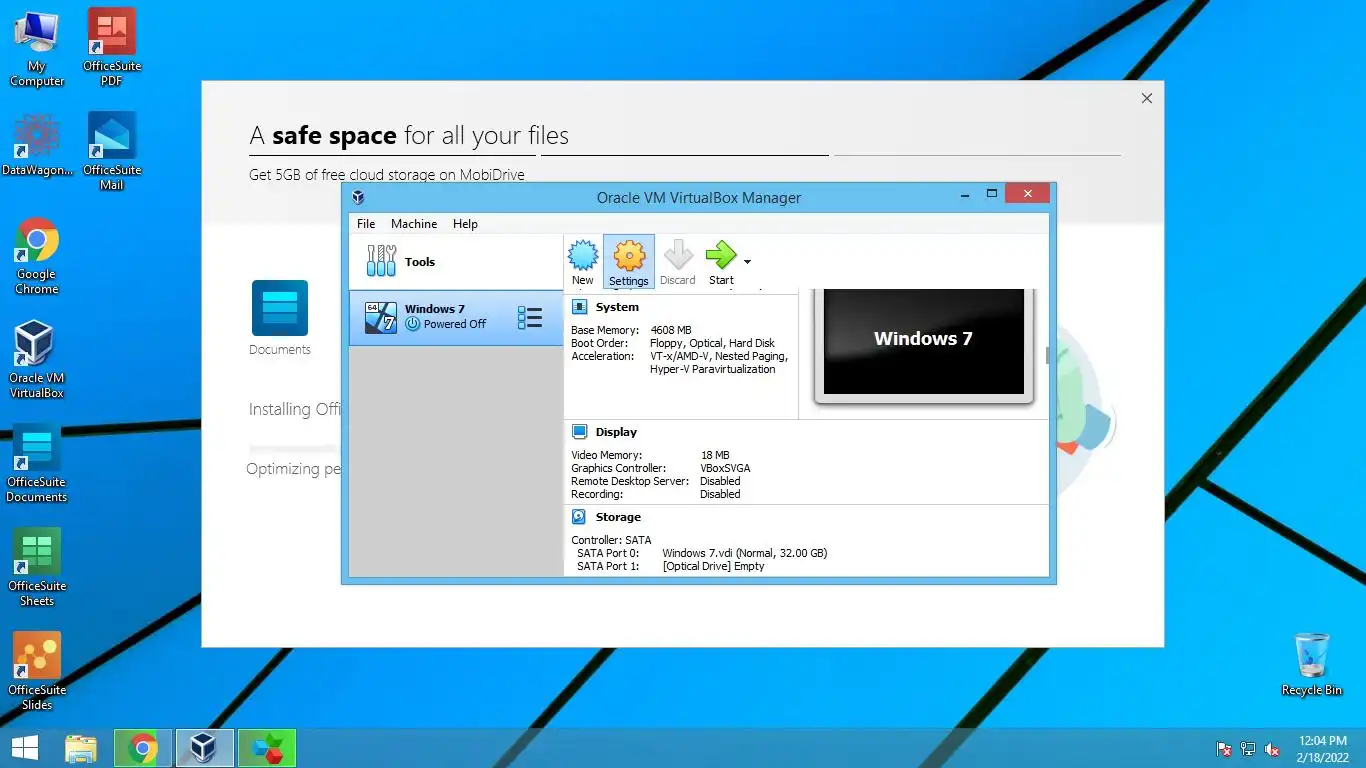Switch to VirtualBox in the taskbar
1366x768 pixels.
[205, 748]
